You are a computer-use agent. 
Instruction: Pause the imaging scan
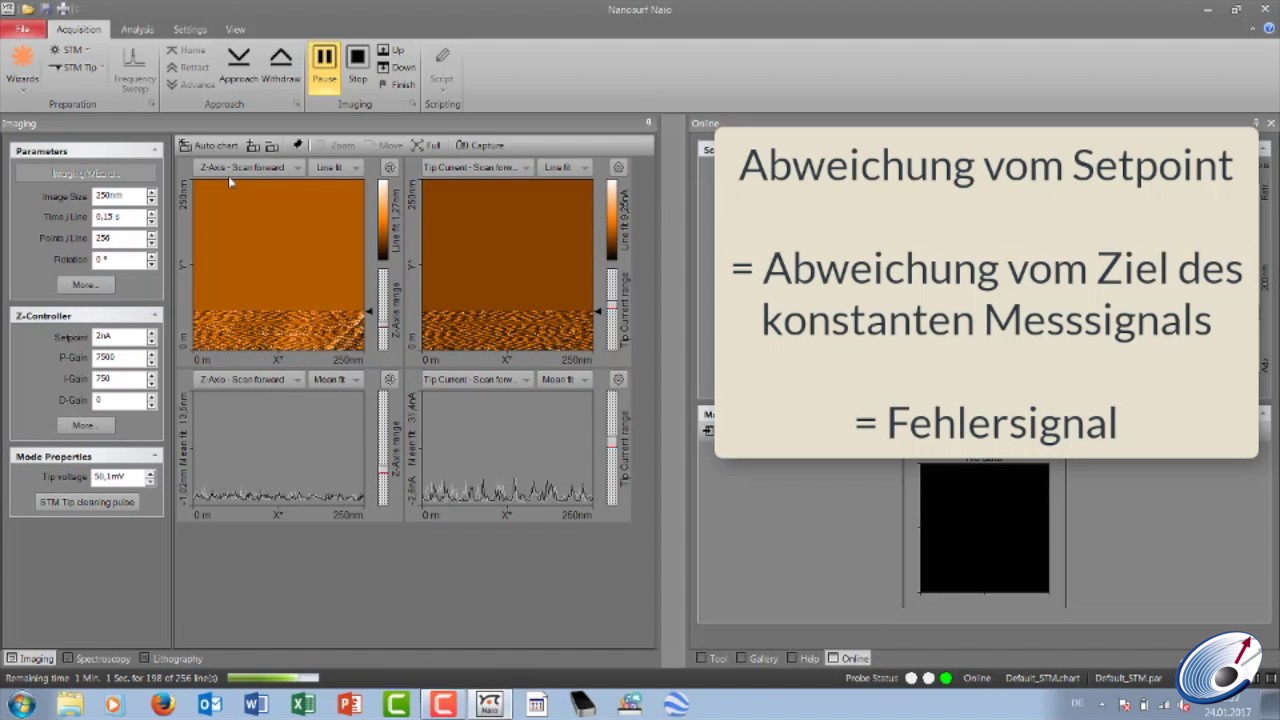[x=324, y=66]
